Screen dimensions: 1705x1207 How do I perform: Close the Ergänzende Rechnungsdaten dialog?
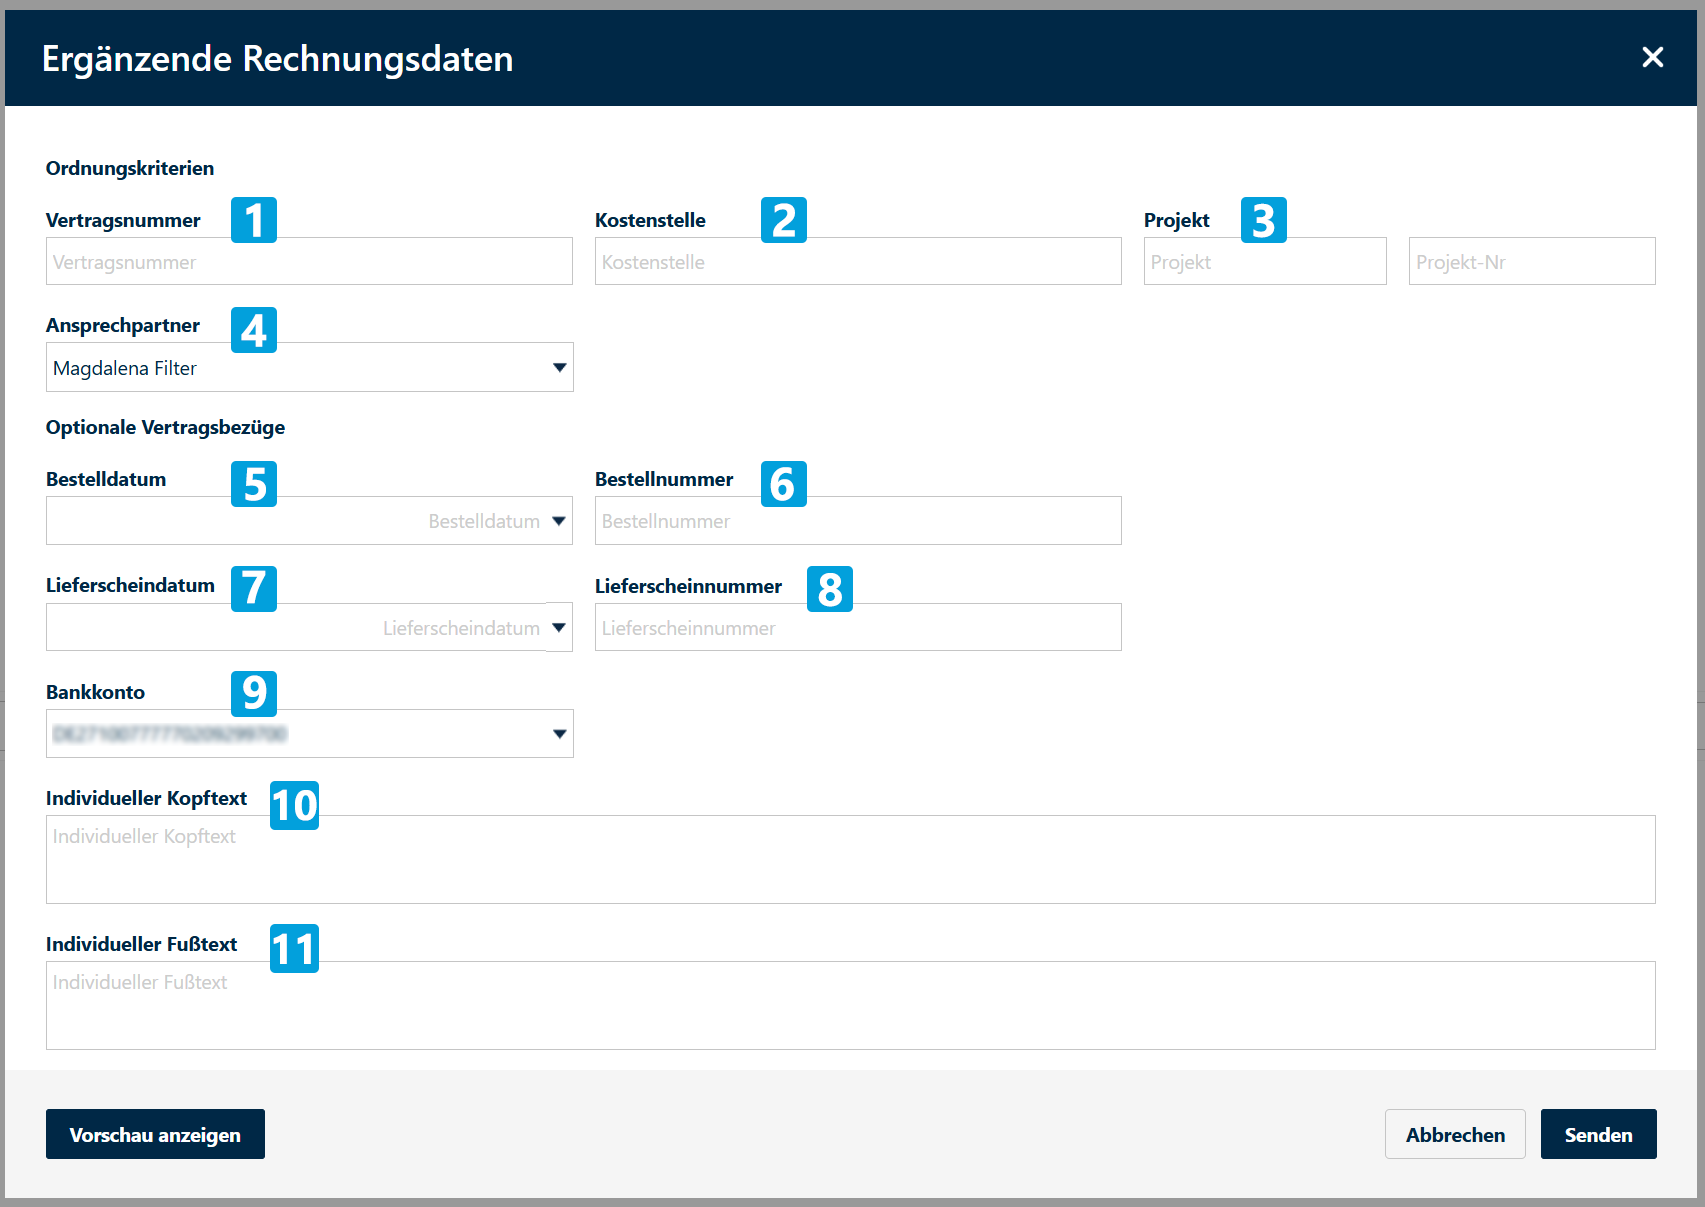(x=1652, y=58)
